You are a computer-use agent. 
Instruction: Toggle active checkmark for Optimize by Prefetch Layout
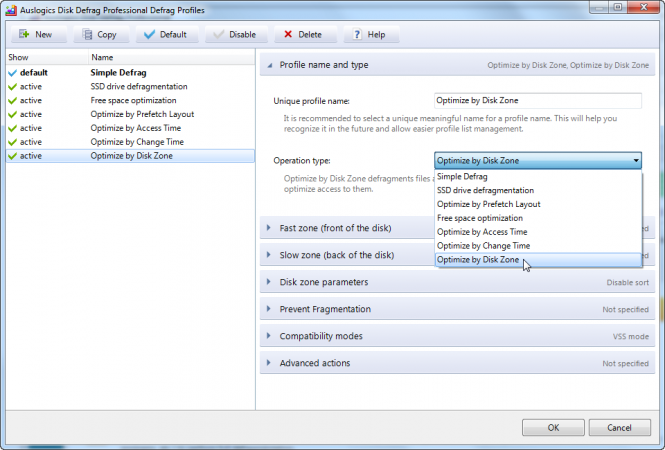(12, 115)
